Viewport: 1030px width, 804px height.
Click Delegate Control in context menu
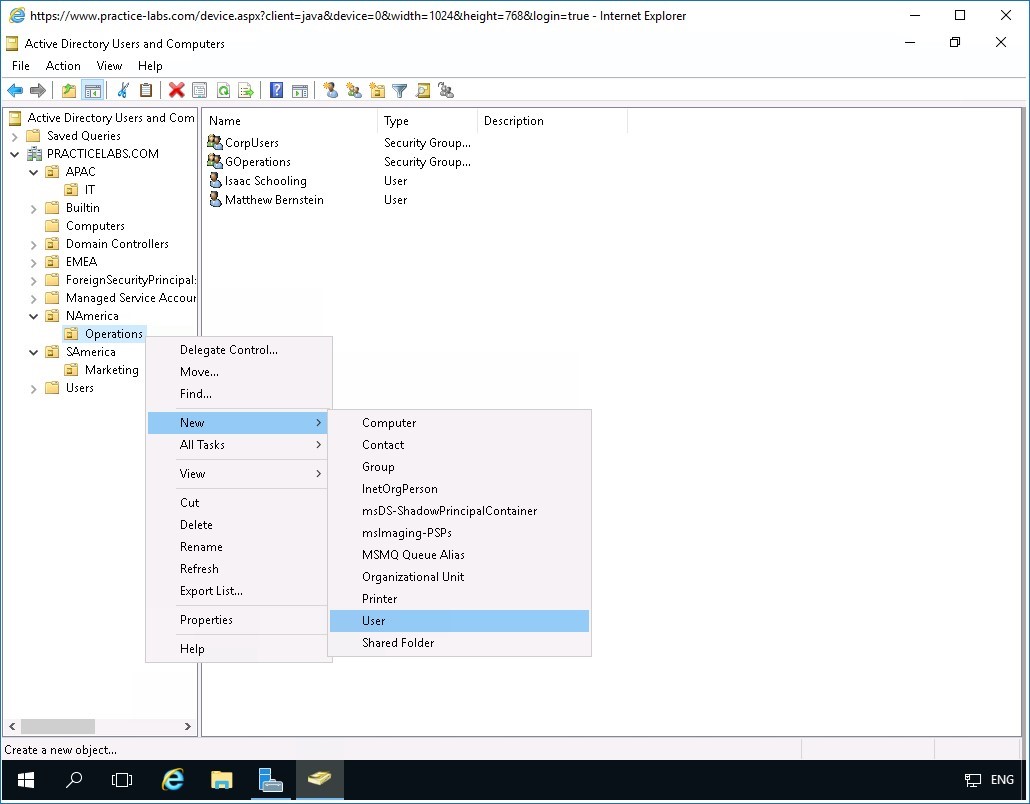(x=238, y=350)
